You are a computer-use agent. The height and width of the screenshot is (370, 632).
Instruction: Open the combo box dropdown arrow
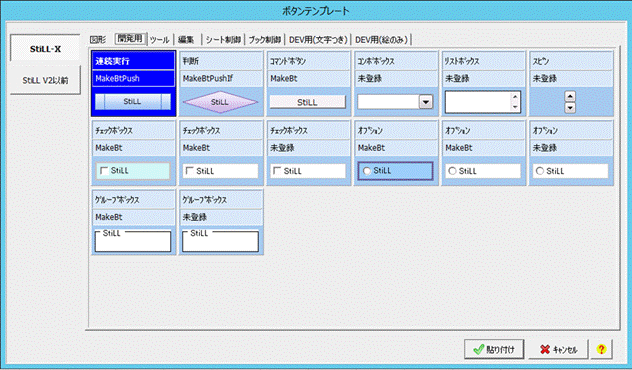426,102
